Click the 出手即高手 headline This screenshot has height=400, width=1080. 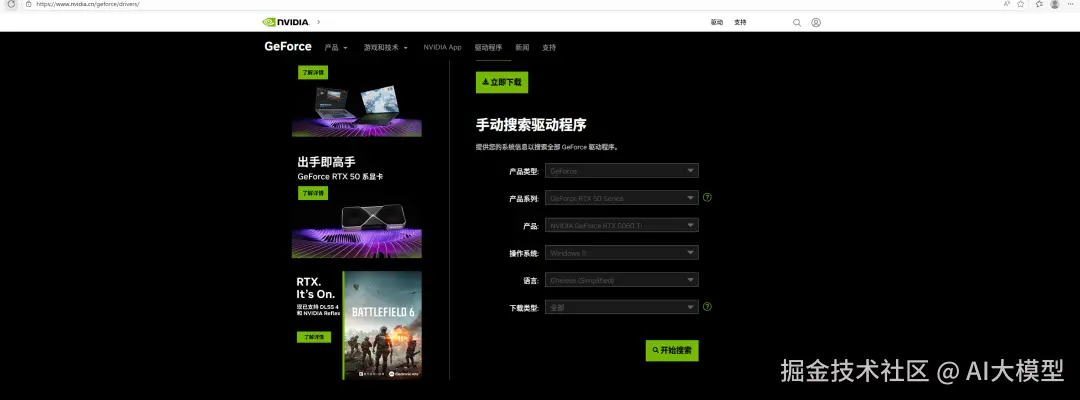326,162
